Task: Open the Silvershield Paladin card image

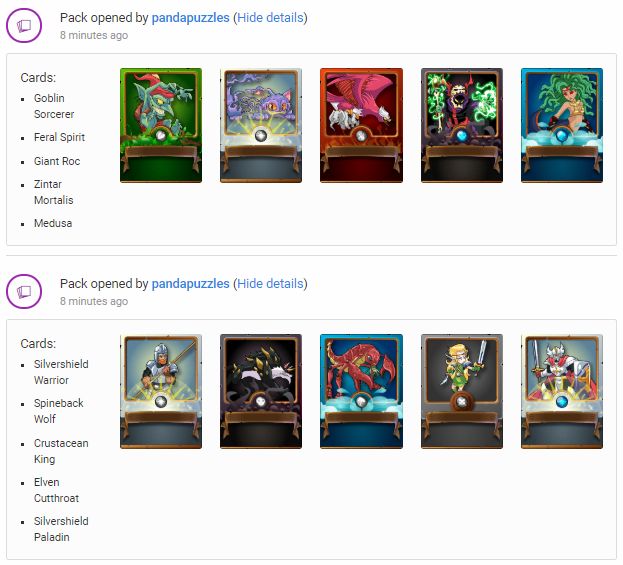Action: [562, 391]
